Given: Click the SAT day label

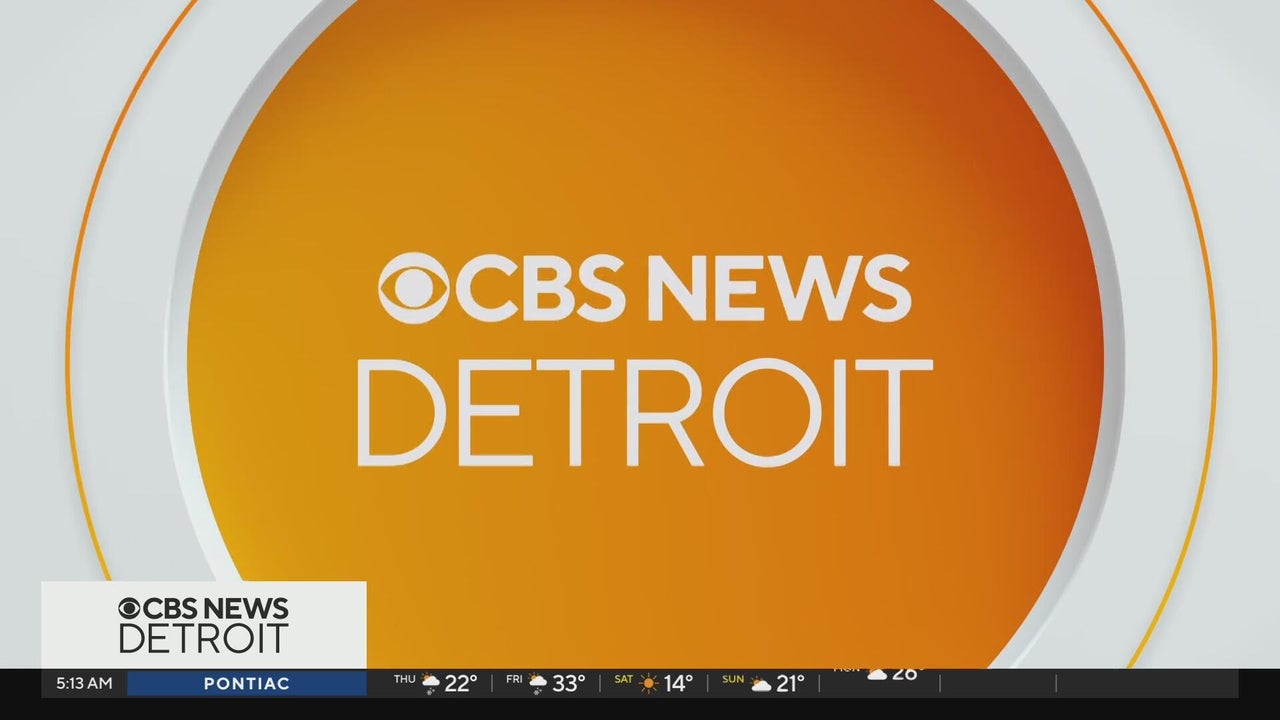Looking at the screenshot, I should click(x=623, y=680).
